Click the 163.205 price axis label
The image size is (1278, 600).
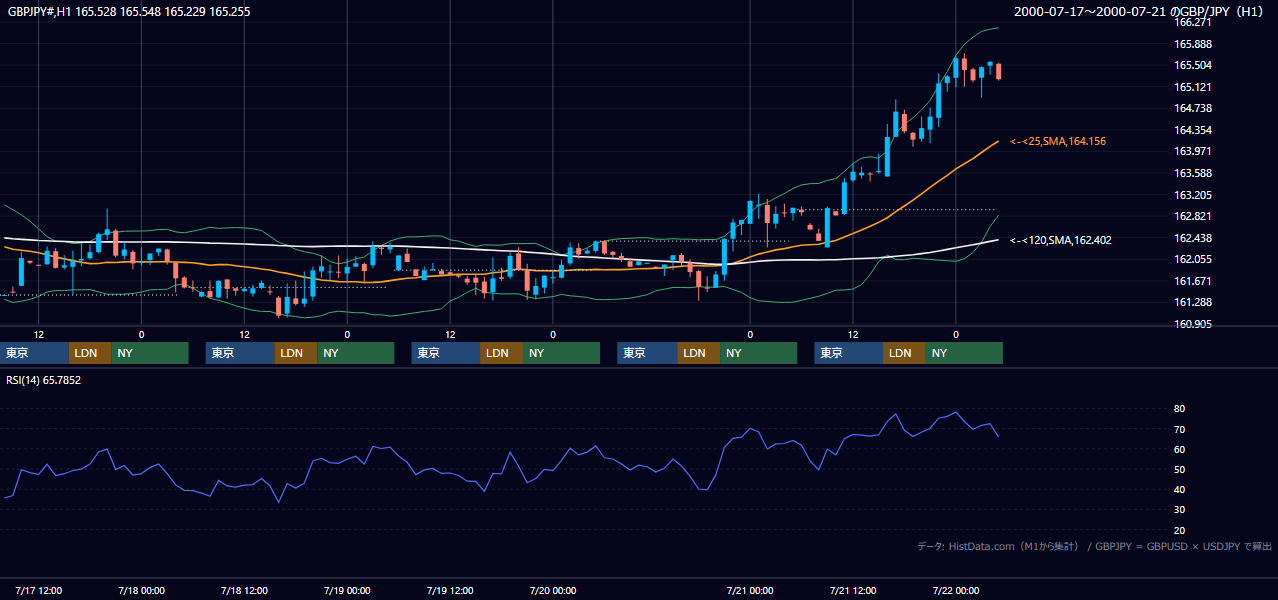pos(1193,195)
